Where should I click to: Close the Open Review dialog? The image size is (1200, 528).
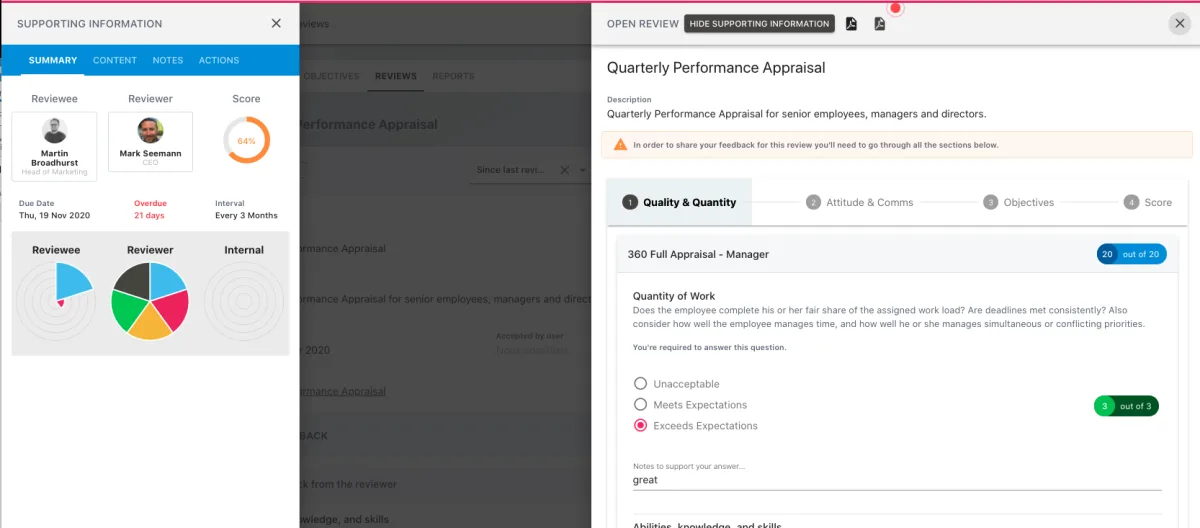pos(1180,24)
